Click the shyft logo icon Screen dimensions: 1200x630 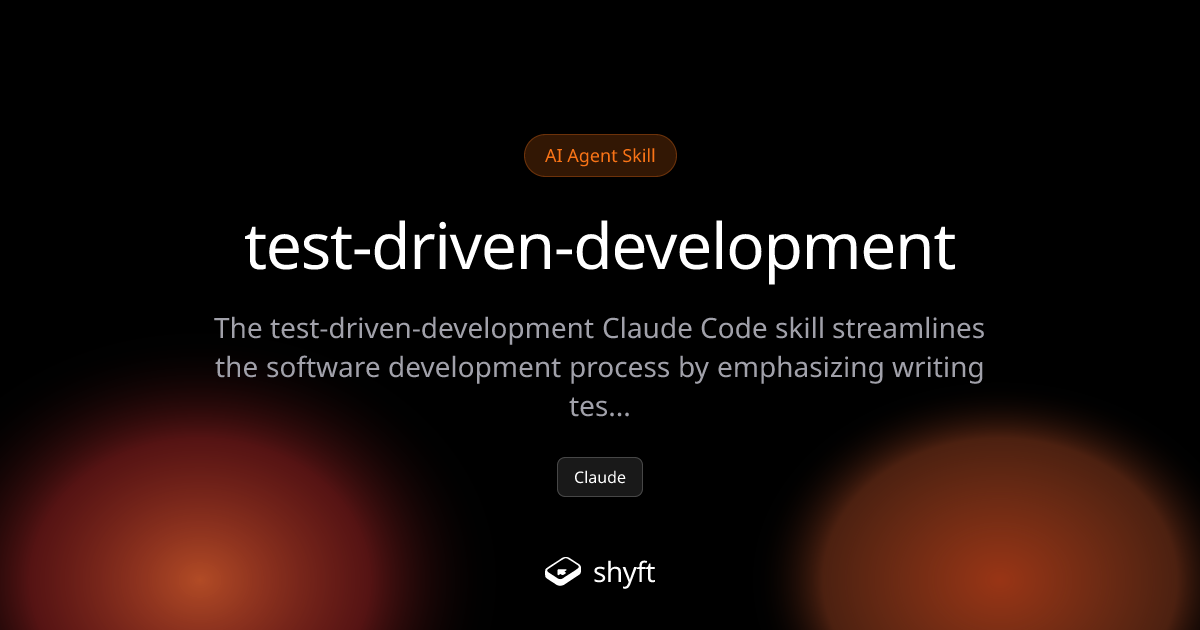(x=563, y=572)
